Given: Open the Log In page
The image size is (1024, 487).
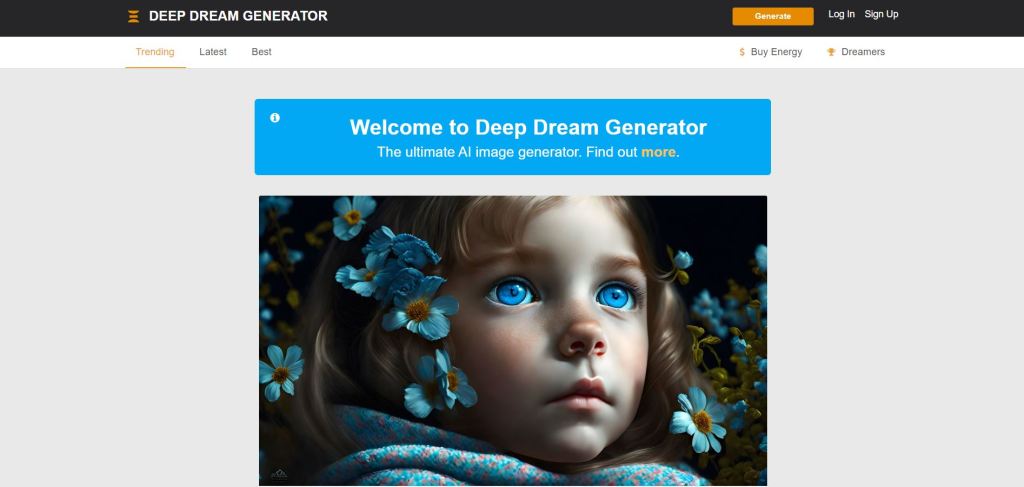Looking at the screenshot, I should tap(841, 14).
